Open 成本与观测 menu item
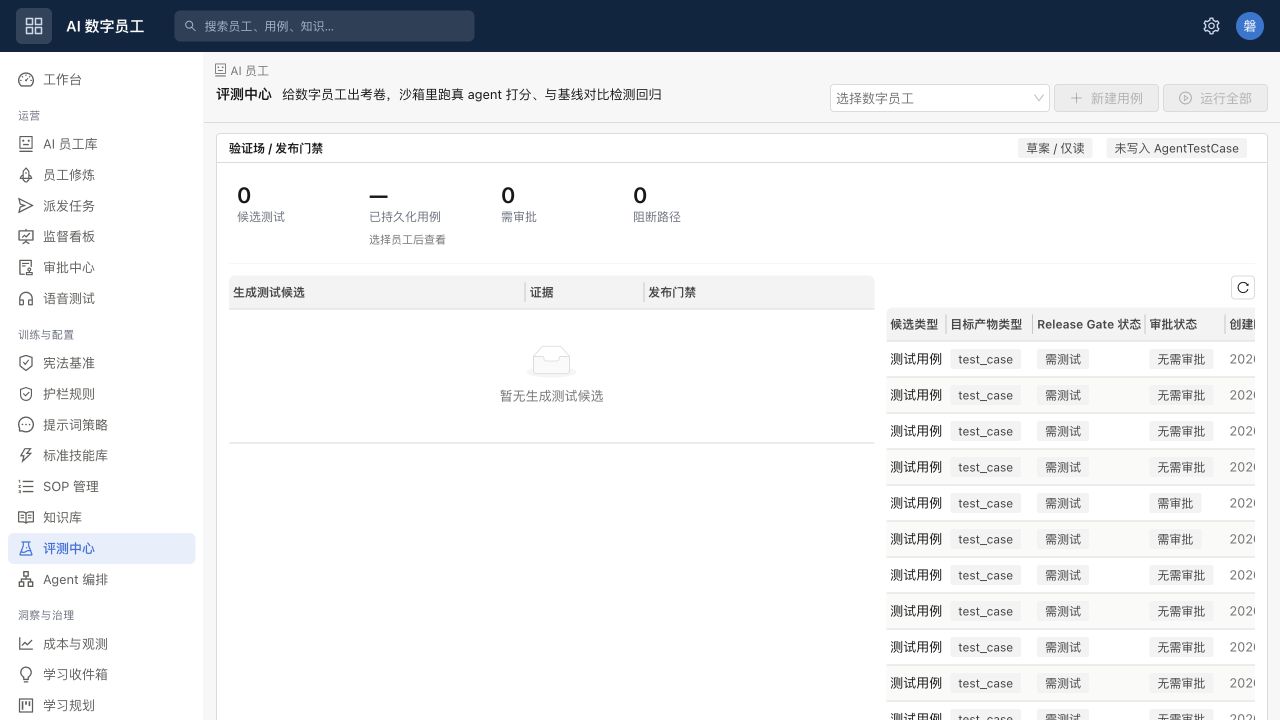Image resolution: width=1280 pixels, height=720 pixels. coord(102,644)
